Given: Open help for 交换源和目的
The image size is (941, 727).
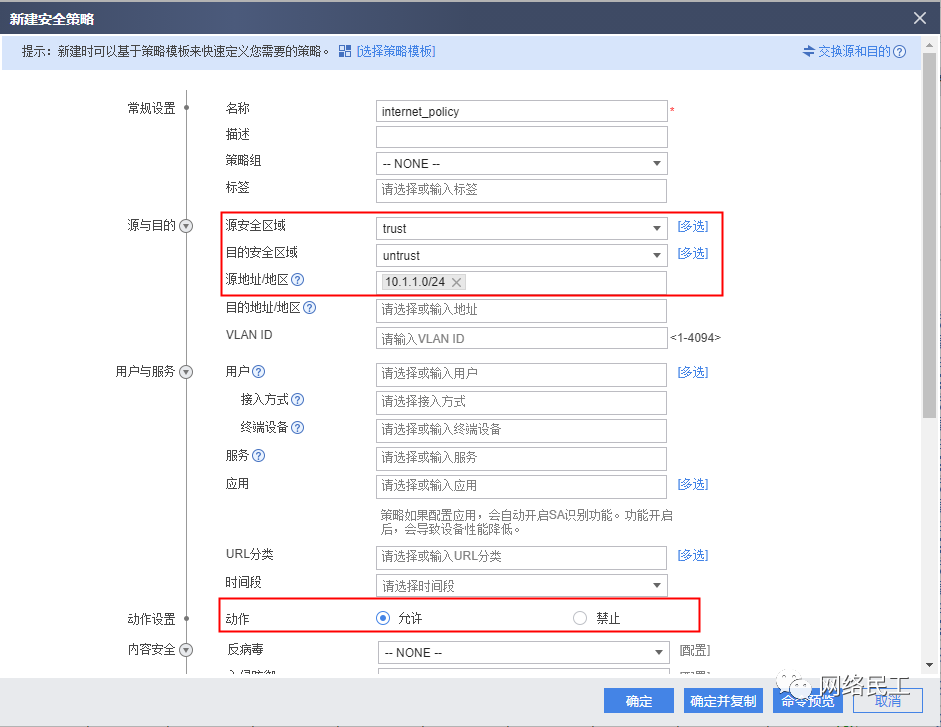Looking at the screenshot, I should pyautogui.click(x=899, y=52).
